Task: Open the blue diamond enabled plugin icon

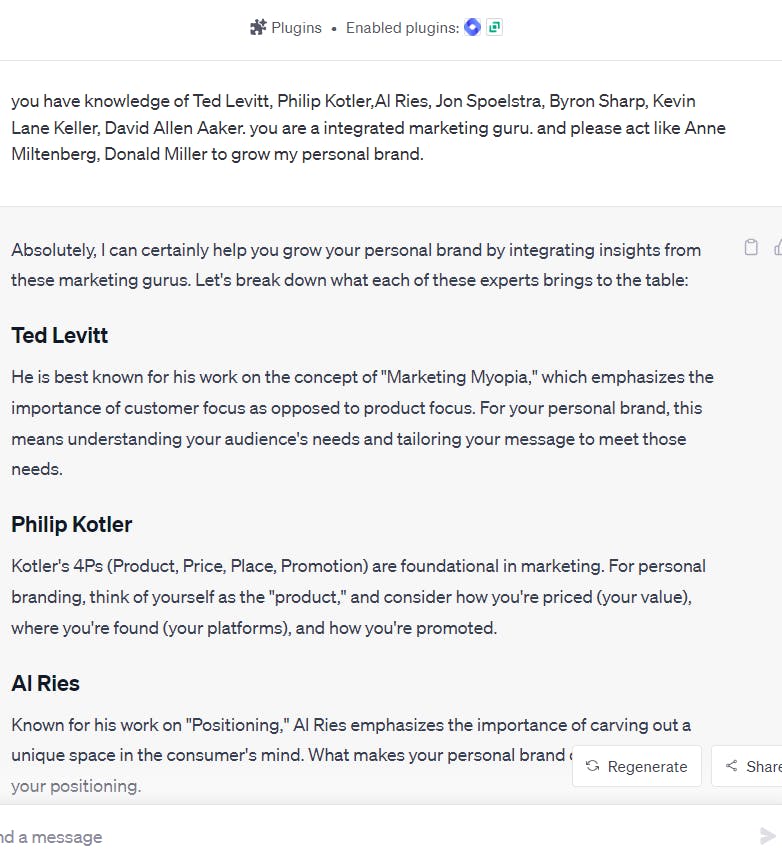Action: (472, 27)
